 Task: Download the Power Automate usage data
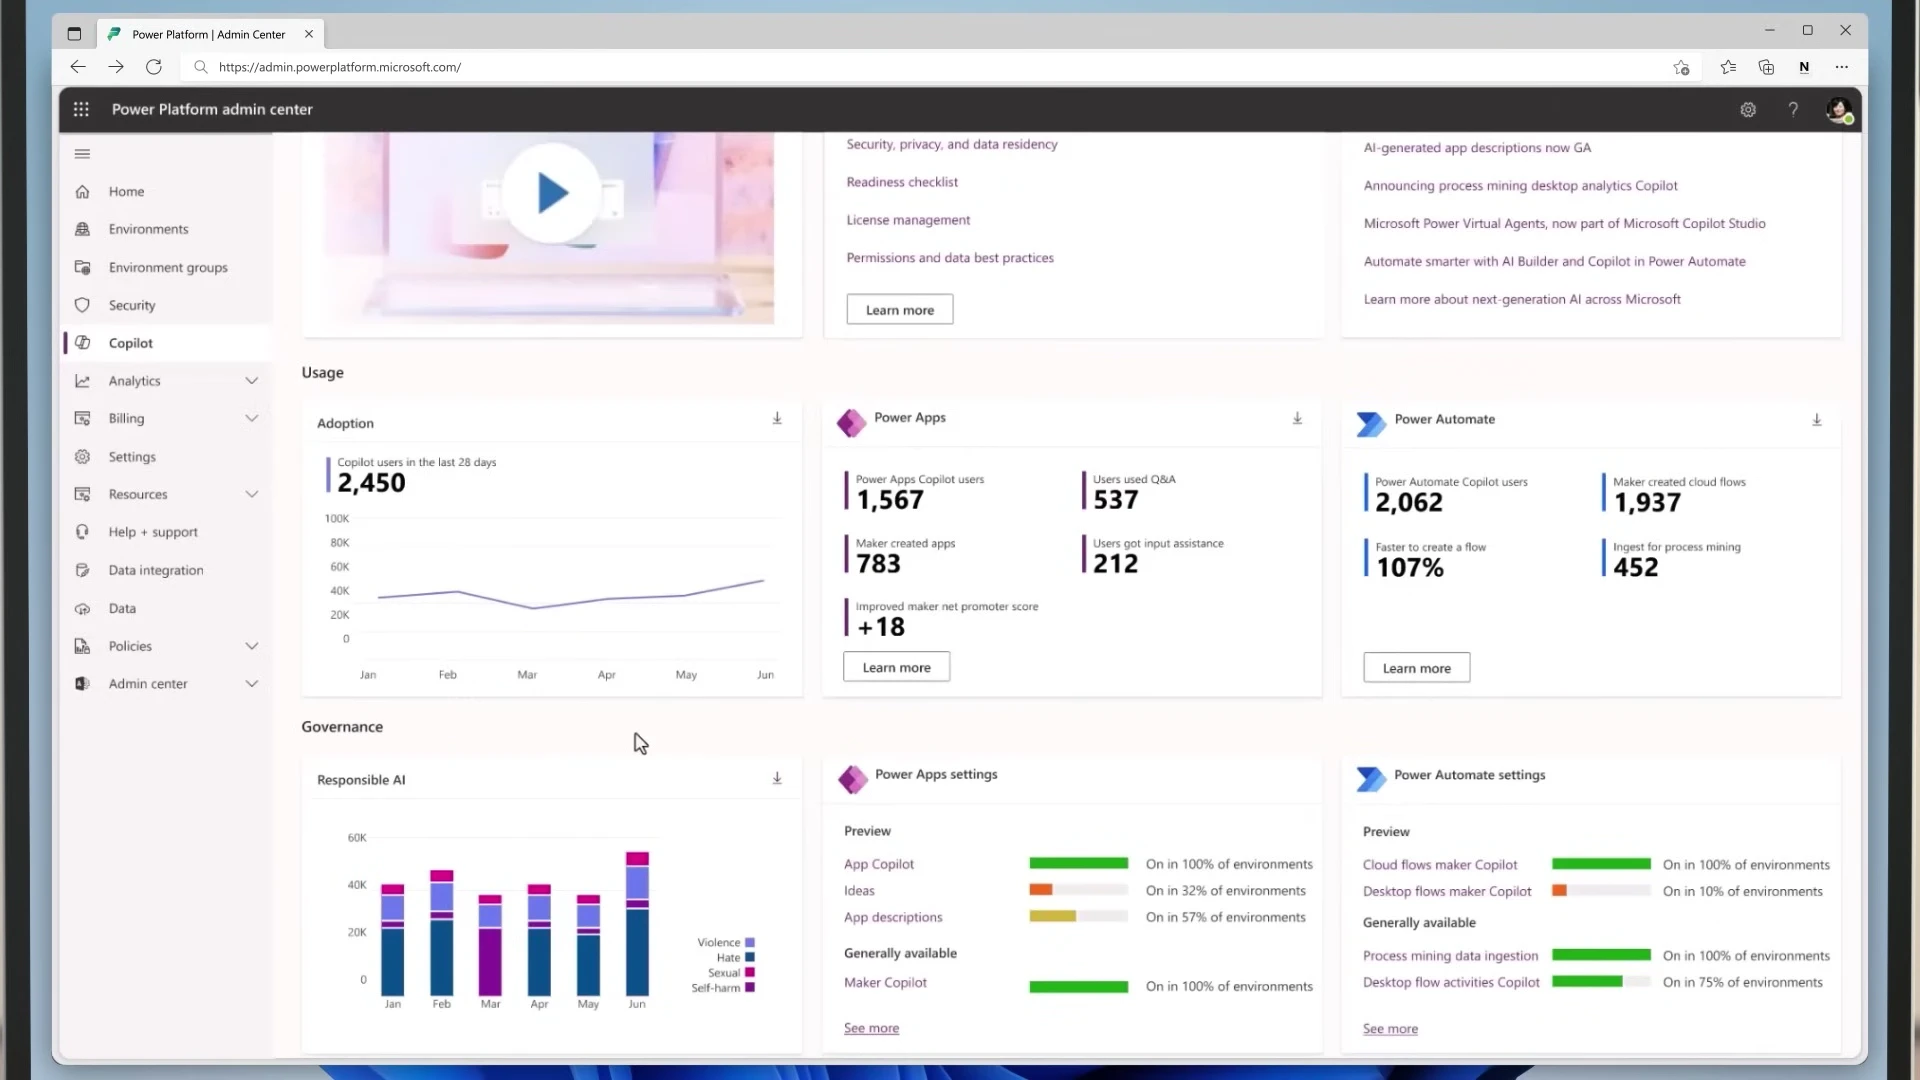coord(1817,420)
